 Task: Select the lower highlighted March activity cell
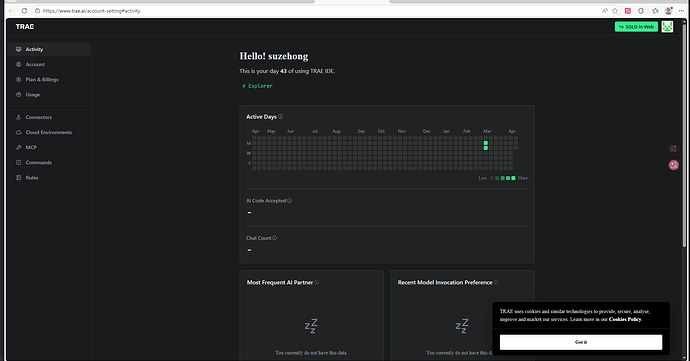[486, 148]
